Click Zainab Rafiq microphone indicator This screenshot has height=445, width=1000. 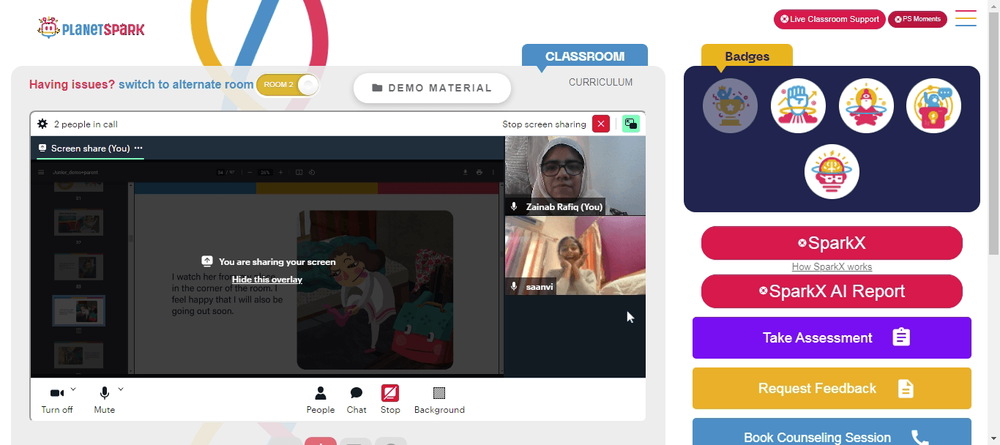tap(514, 207)
